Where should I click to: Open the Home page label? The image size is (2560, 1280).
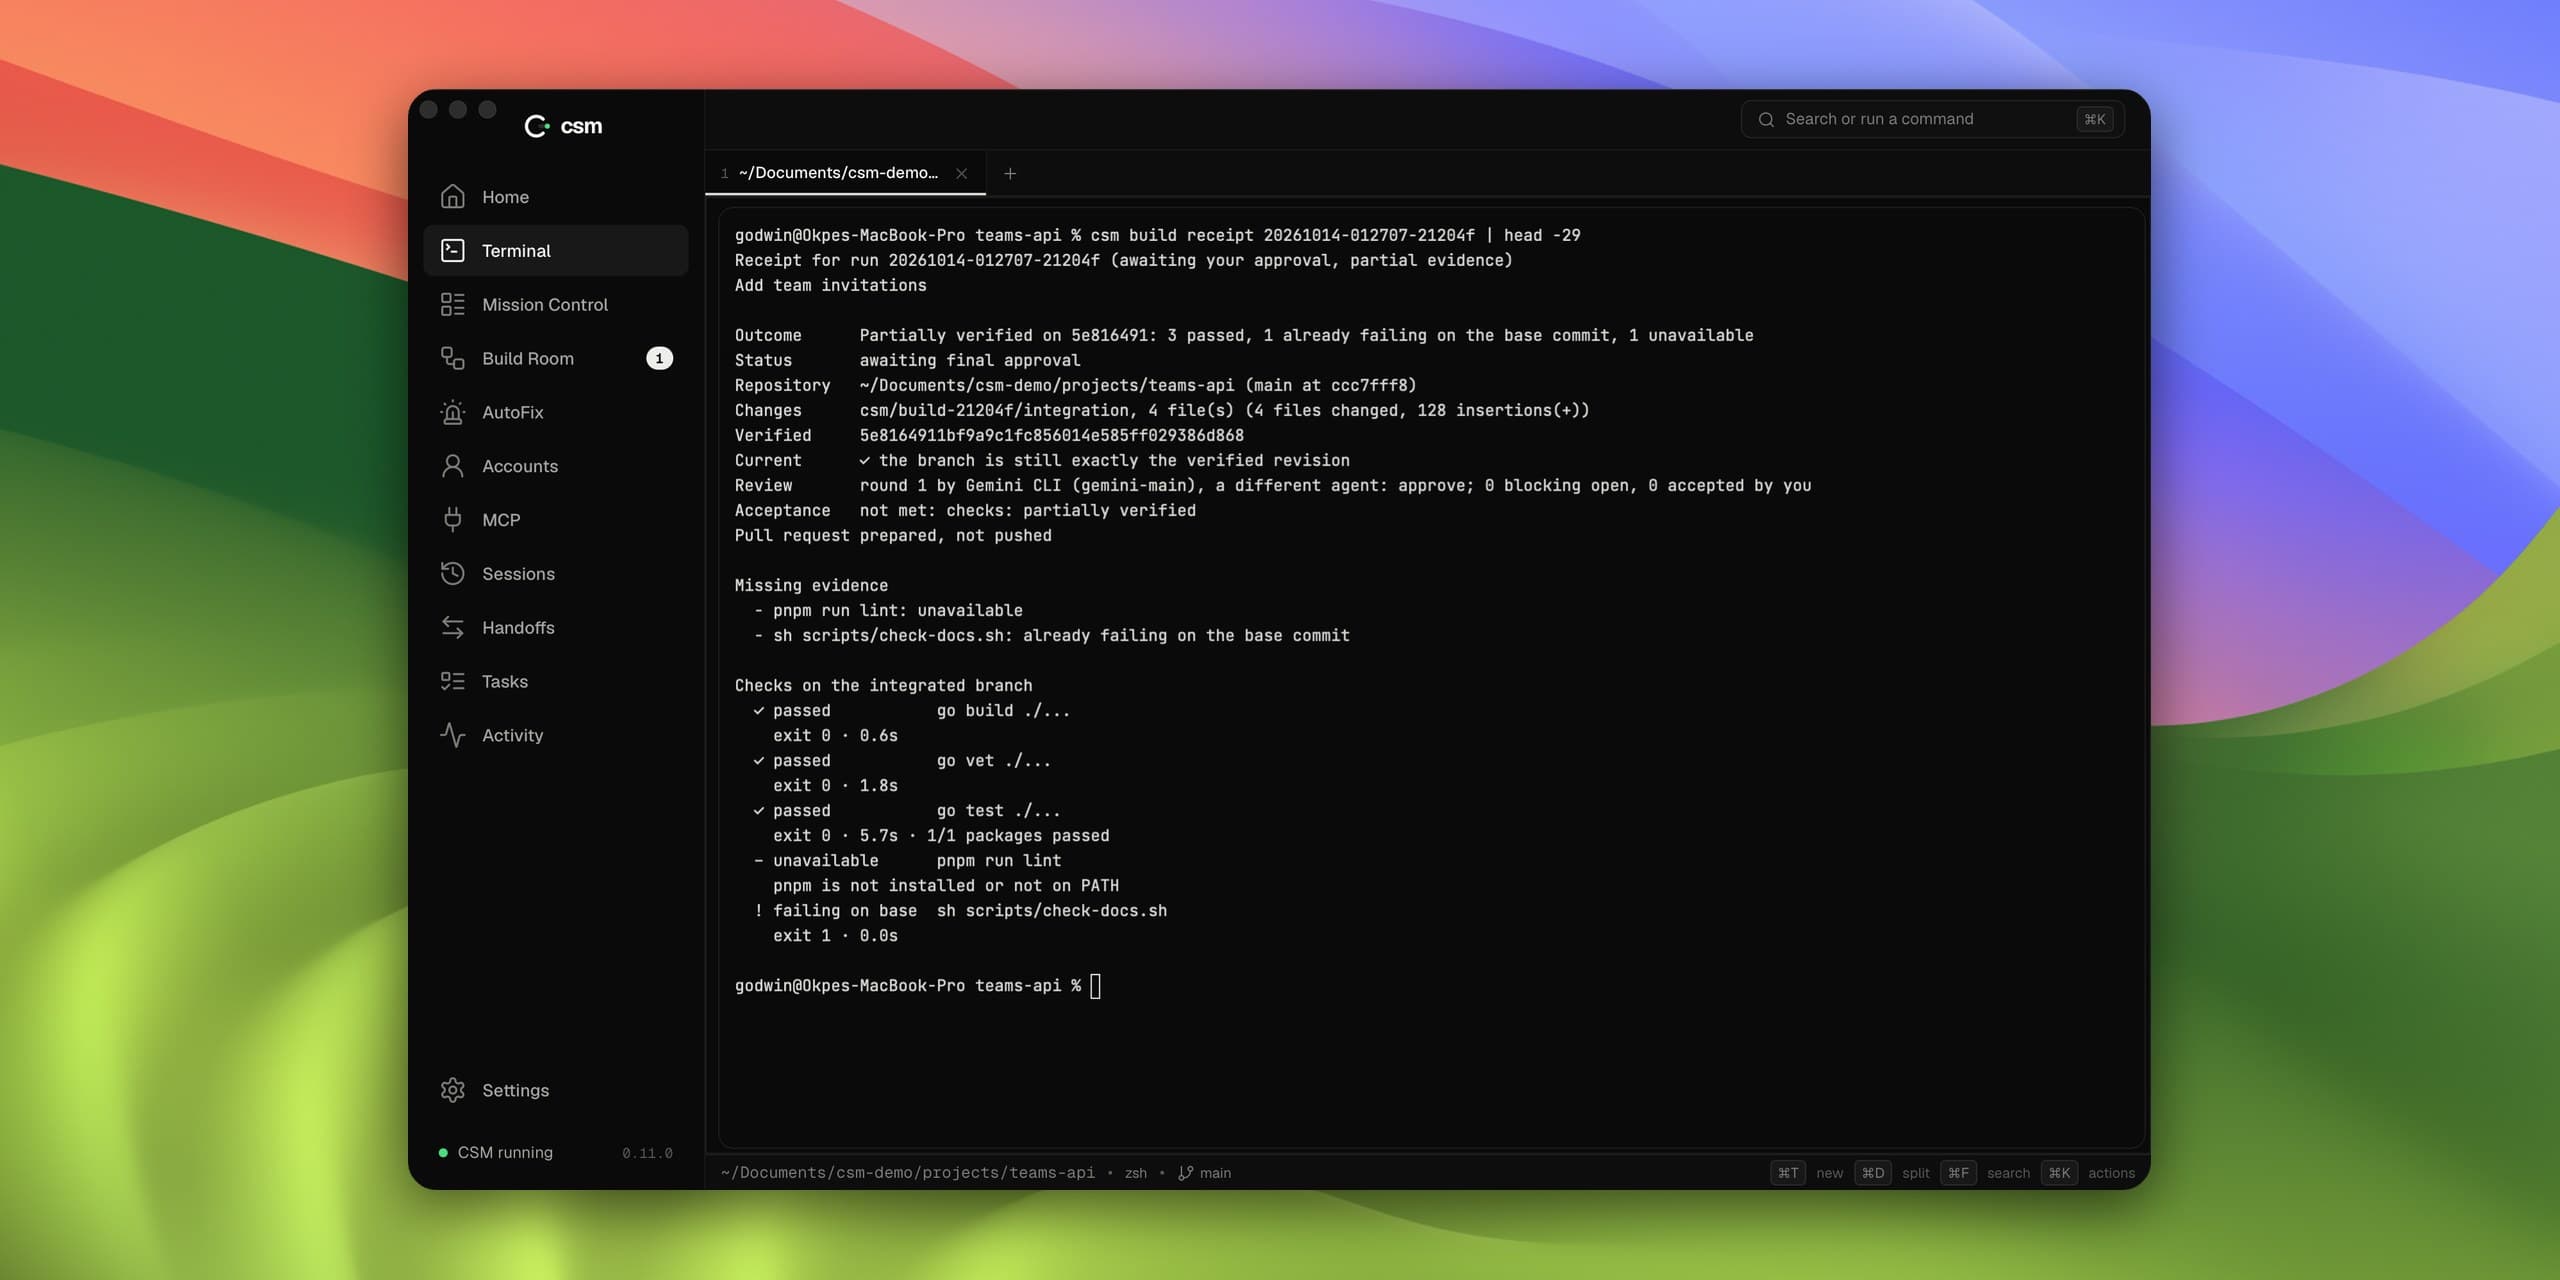[x=505, y=197]
